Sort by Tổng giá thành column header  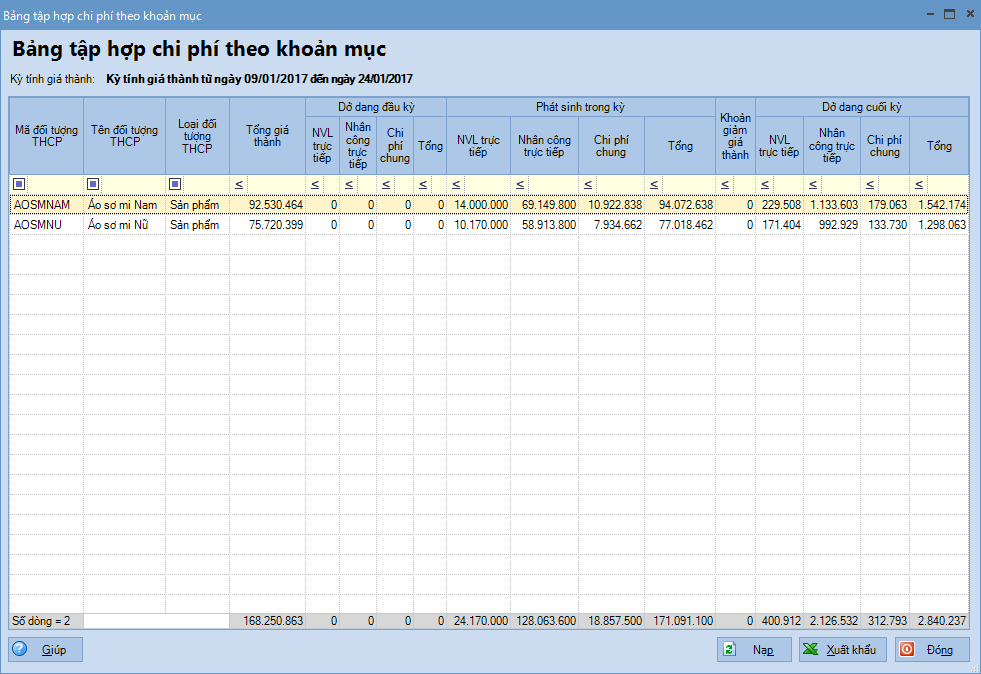267,136
